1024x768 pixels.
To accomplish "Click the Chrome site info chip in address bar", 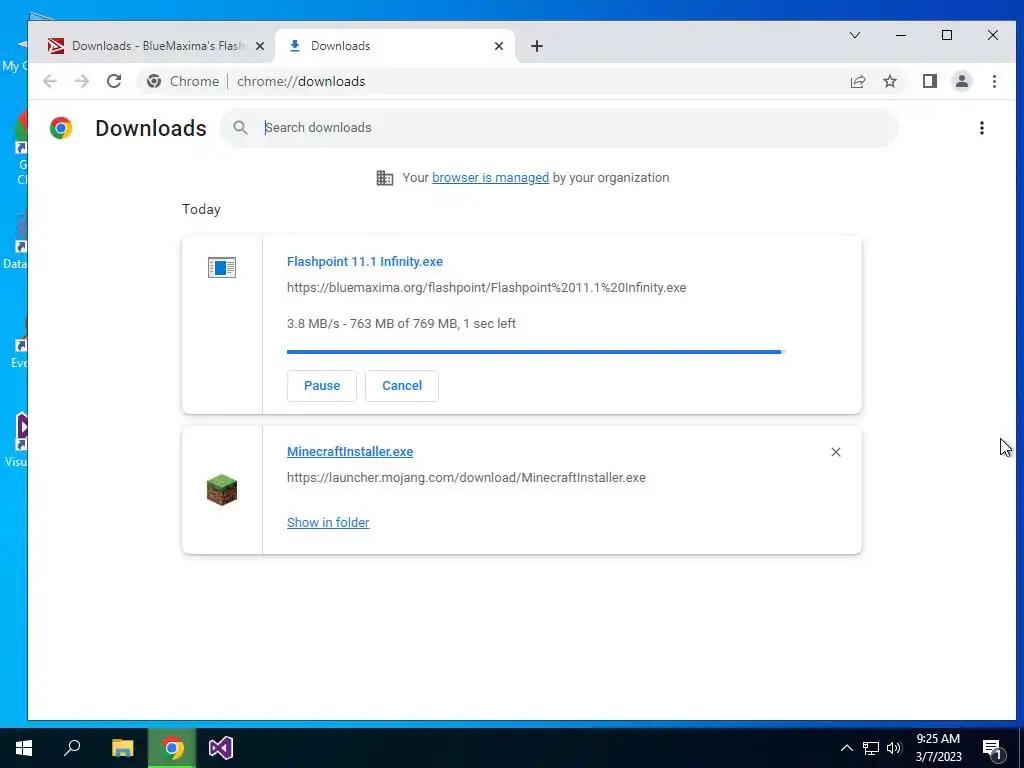I will (182, 81).
